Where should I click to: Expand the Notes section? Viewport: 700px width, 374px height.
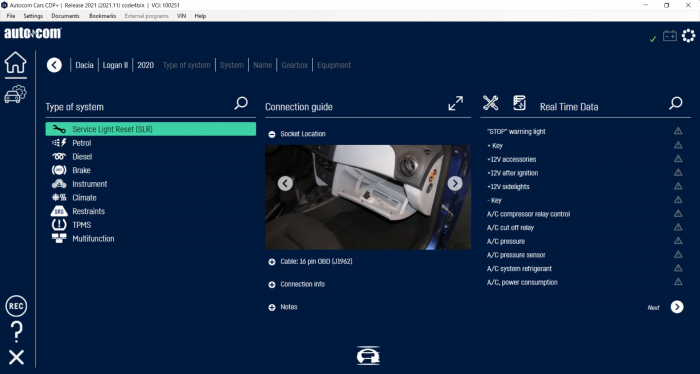pos(271,308)
